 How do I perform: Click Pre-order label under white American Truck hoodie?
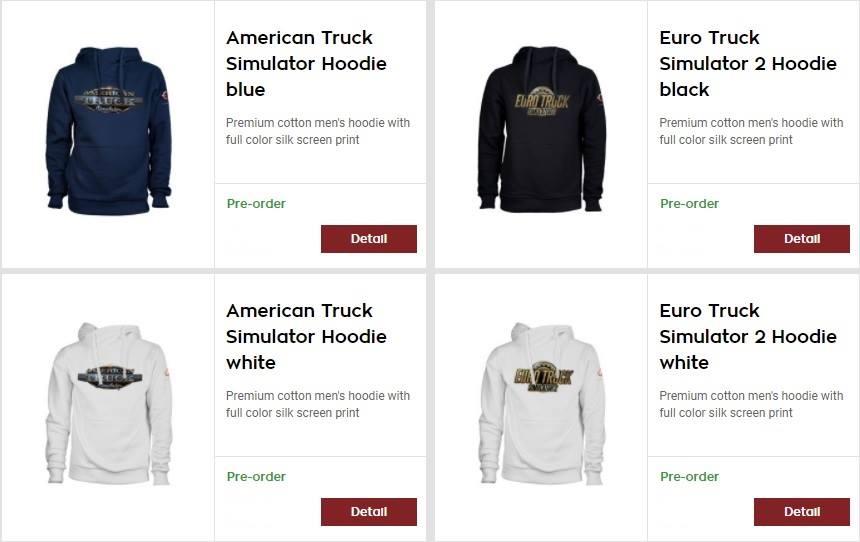(x=256, y=477)
